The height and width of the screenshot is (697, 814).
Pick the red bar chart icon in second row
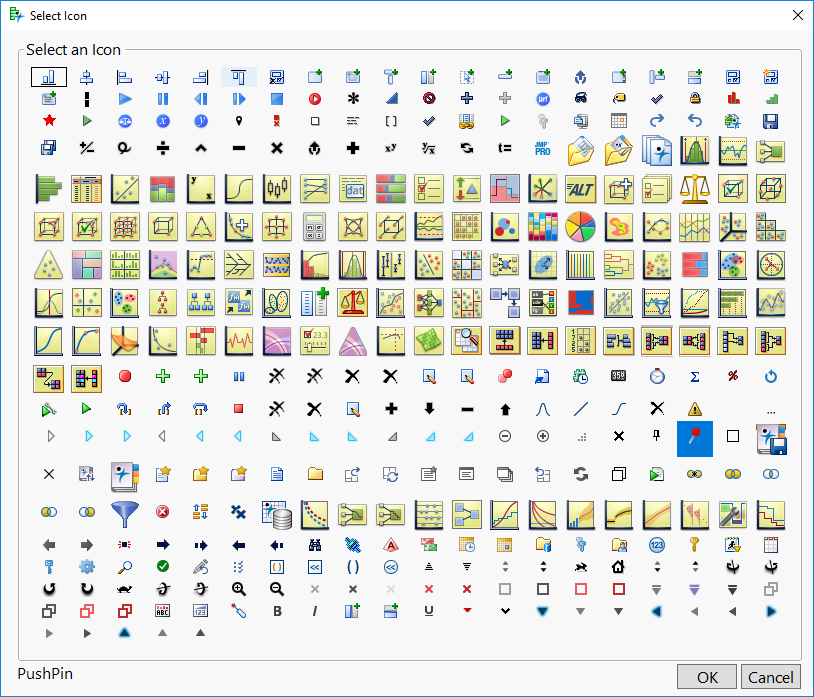tap(732, 98)
